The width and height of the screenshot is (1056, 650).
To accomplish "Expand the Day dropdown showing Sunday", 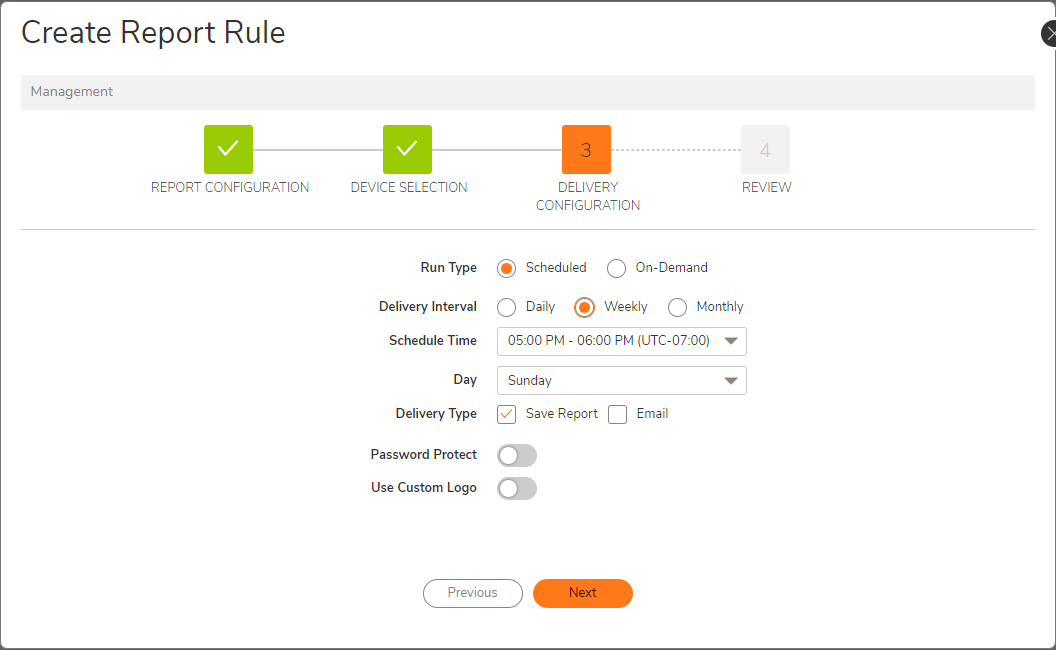I will (621, 380).
